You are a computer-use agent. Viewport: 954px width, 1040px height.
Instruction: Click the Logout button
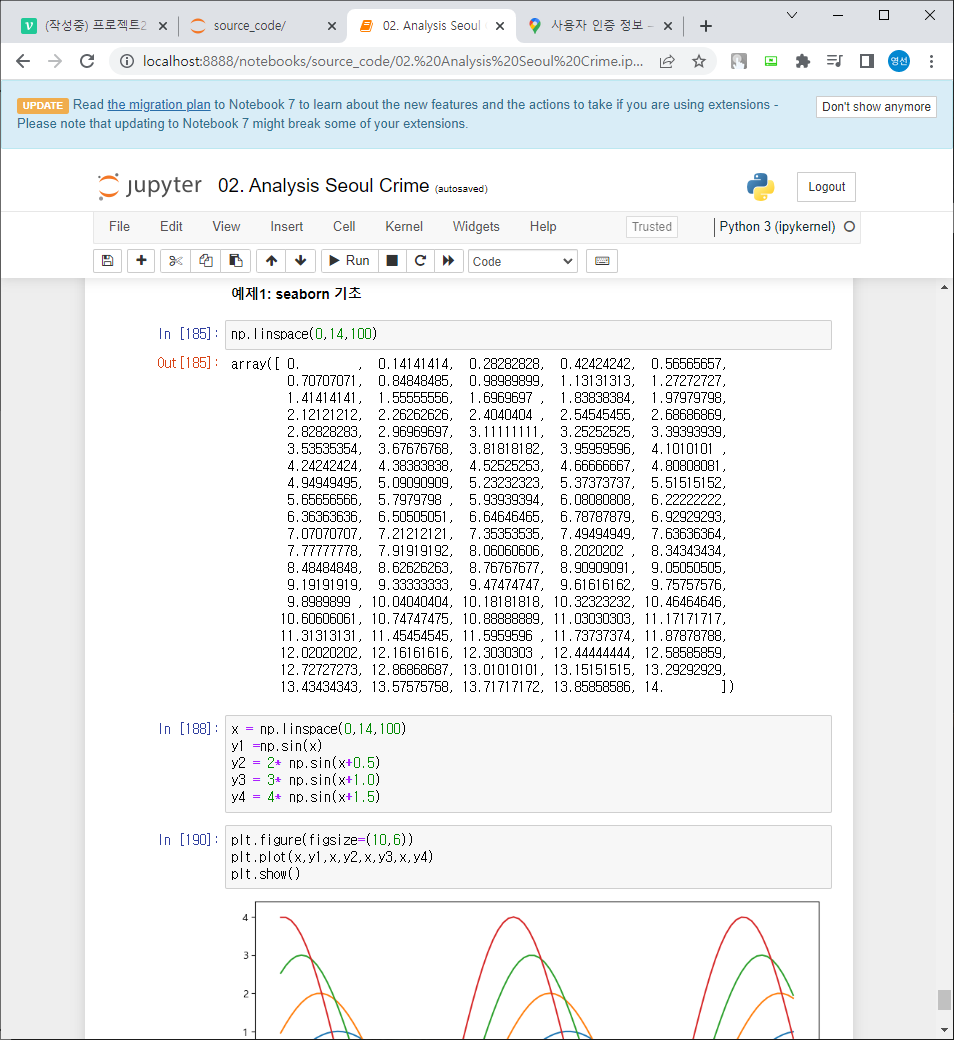click(826, 187)
